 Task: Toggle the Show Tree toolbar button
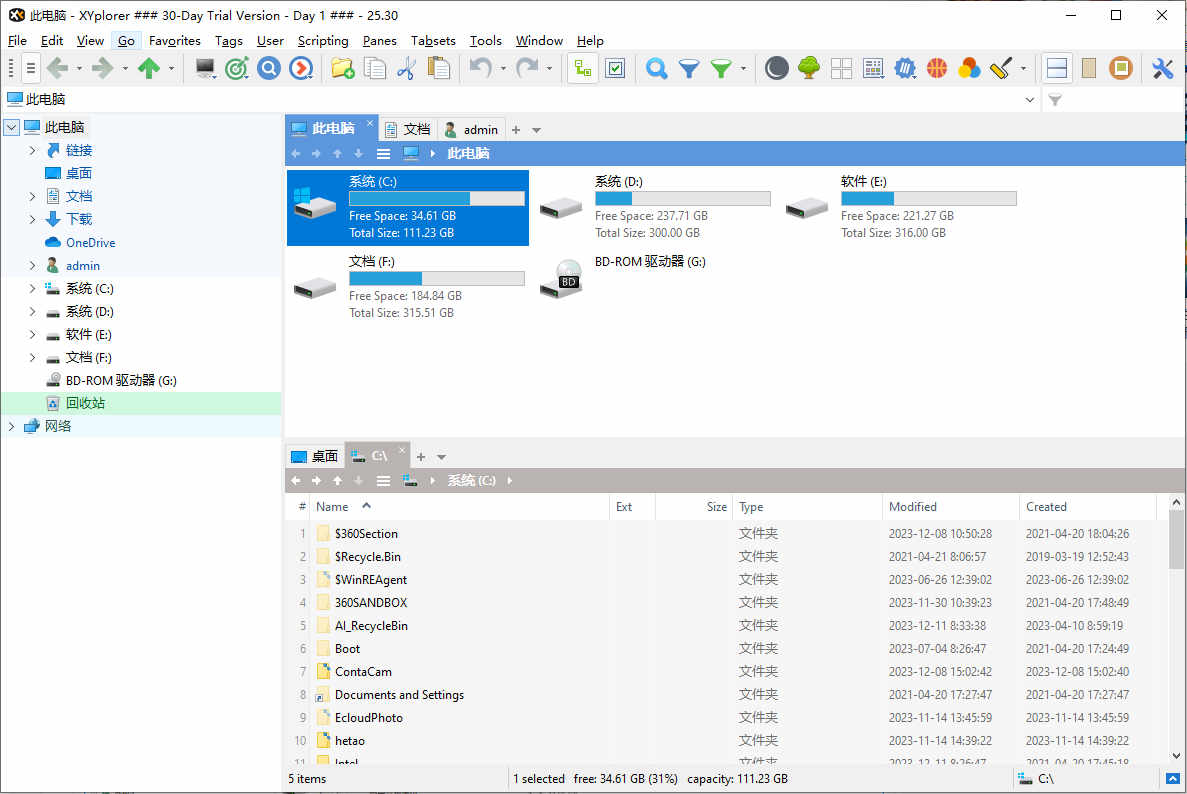(582, 69)
